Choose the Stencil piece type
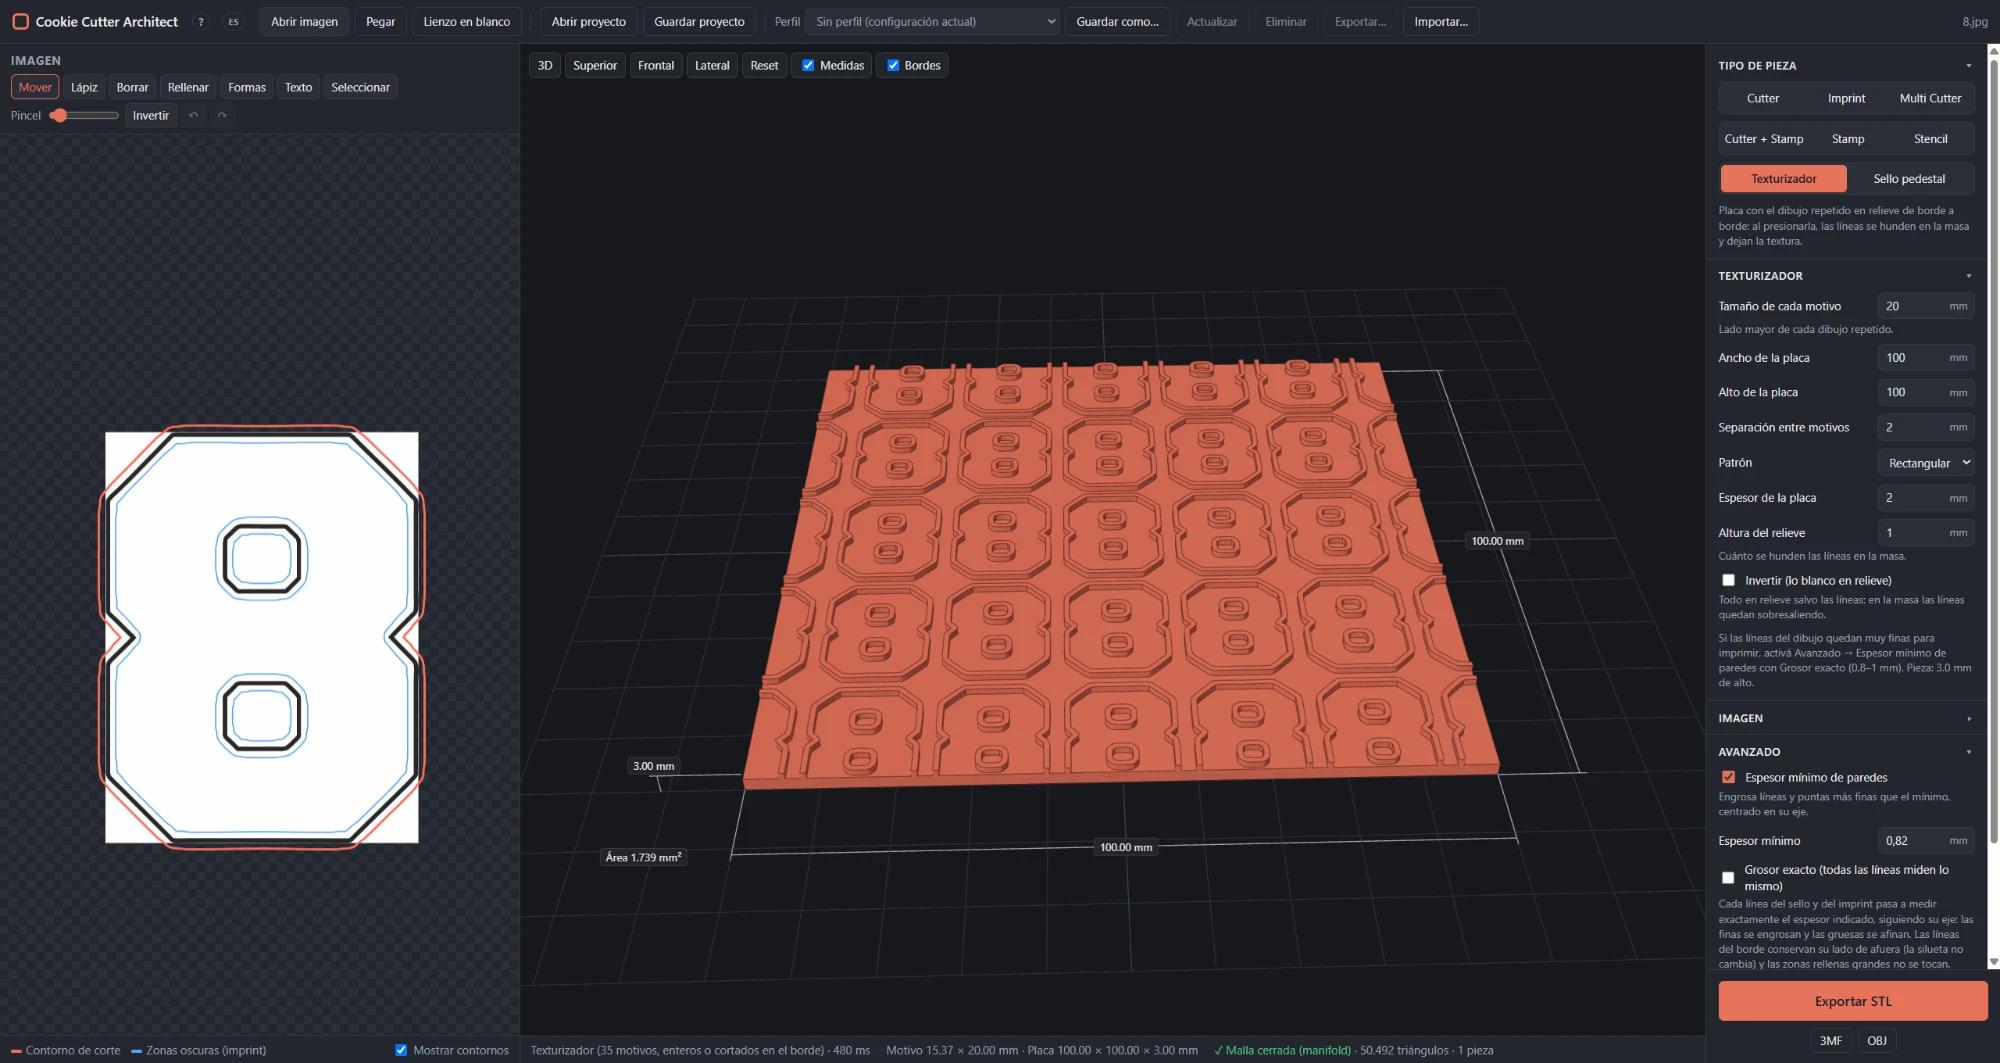 (x=1930, y=139)
